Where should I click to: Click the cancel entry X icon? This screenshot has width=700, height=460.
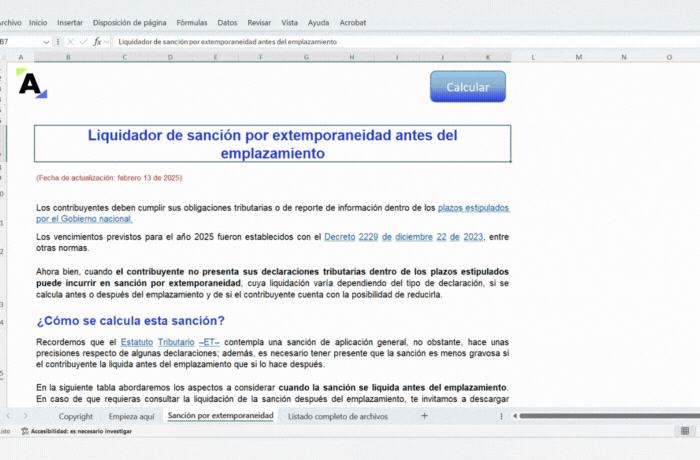tap(70, 42)
